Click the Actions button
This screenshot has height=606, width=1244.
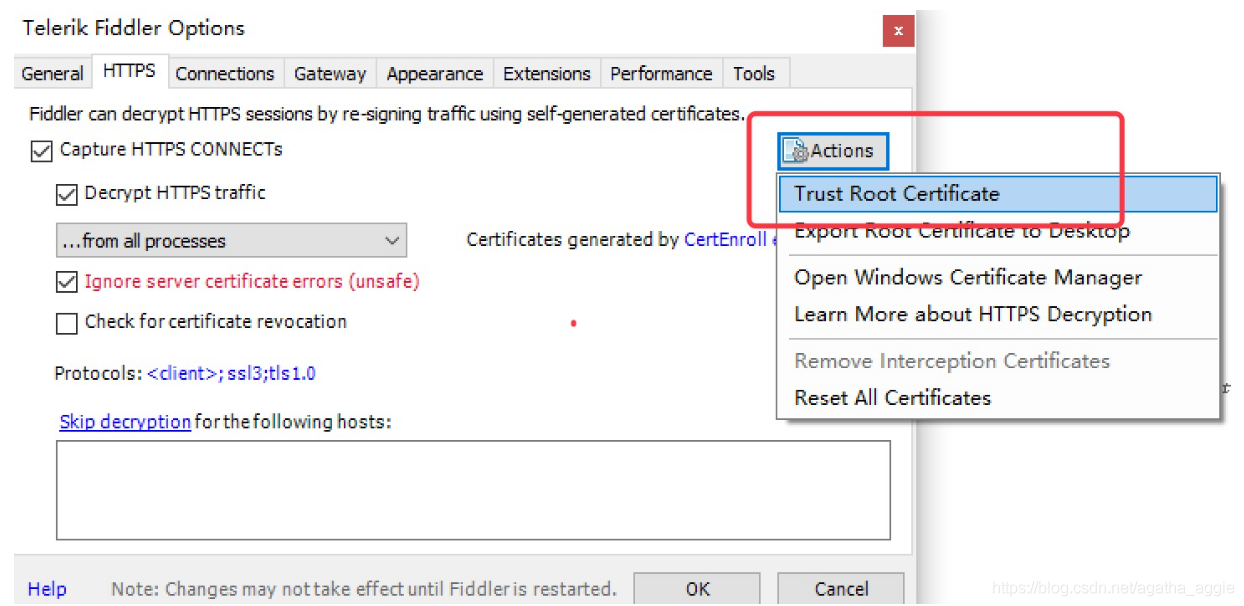[832, 150]
